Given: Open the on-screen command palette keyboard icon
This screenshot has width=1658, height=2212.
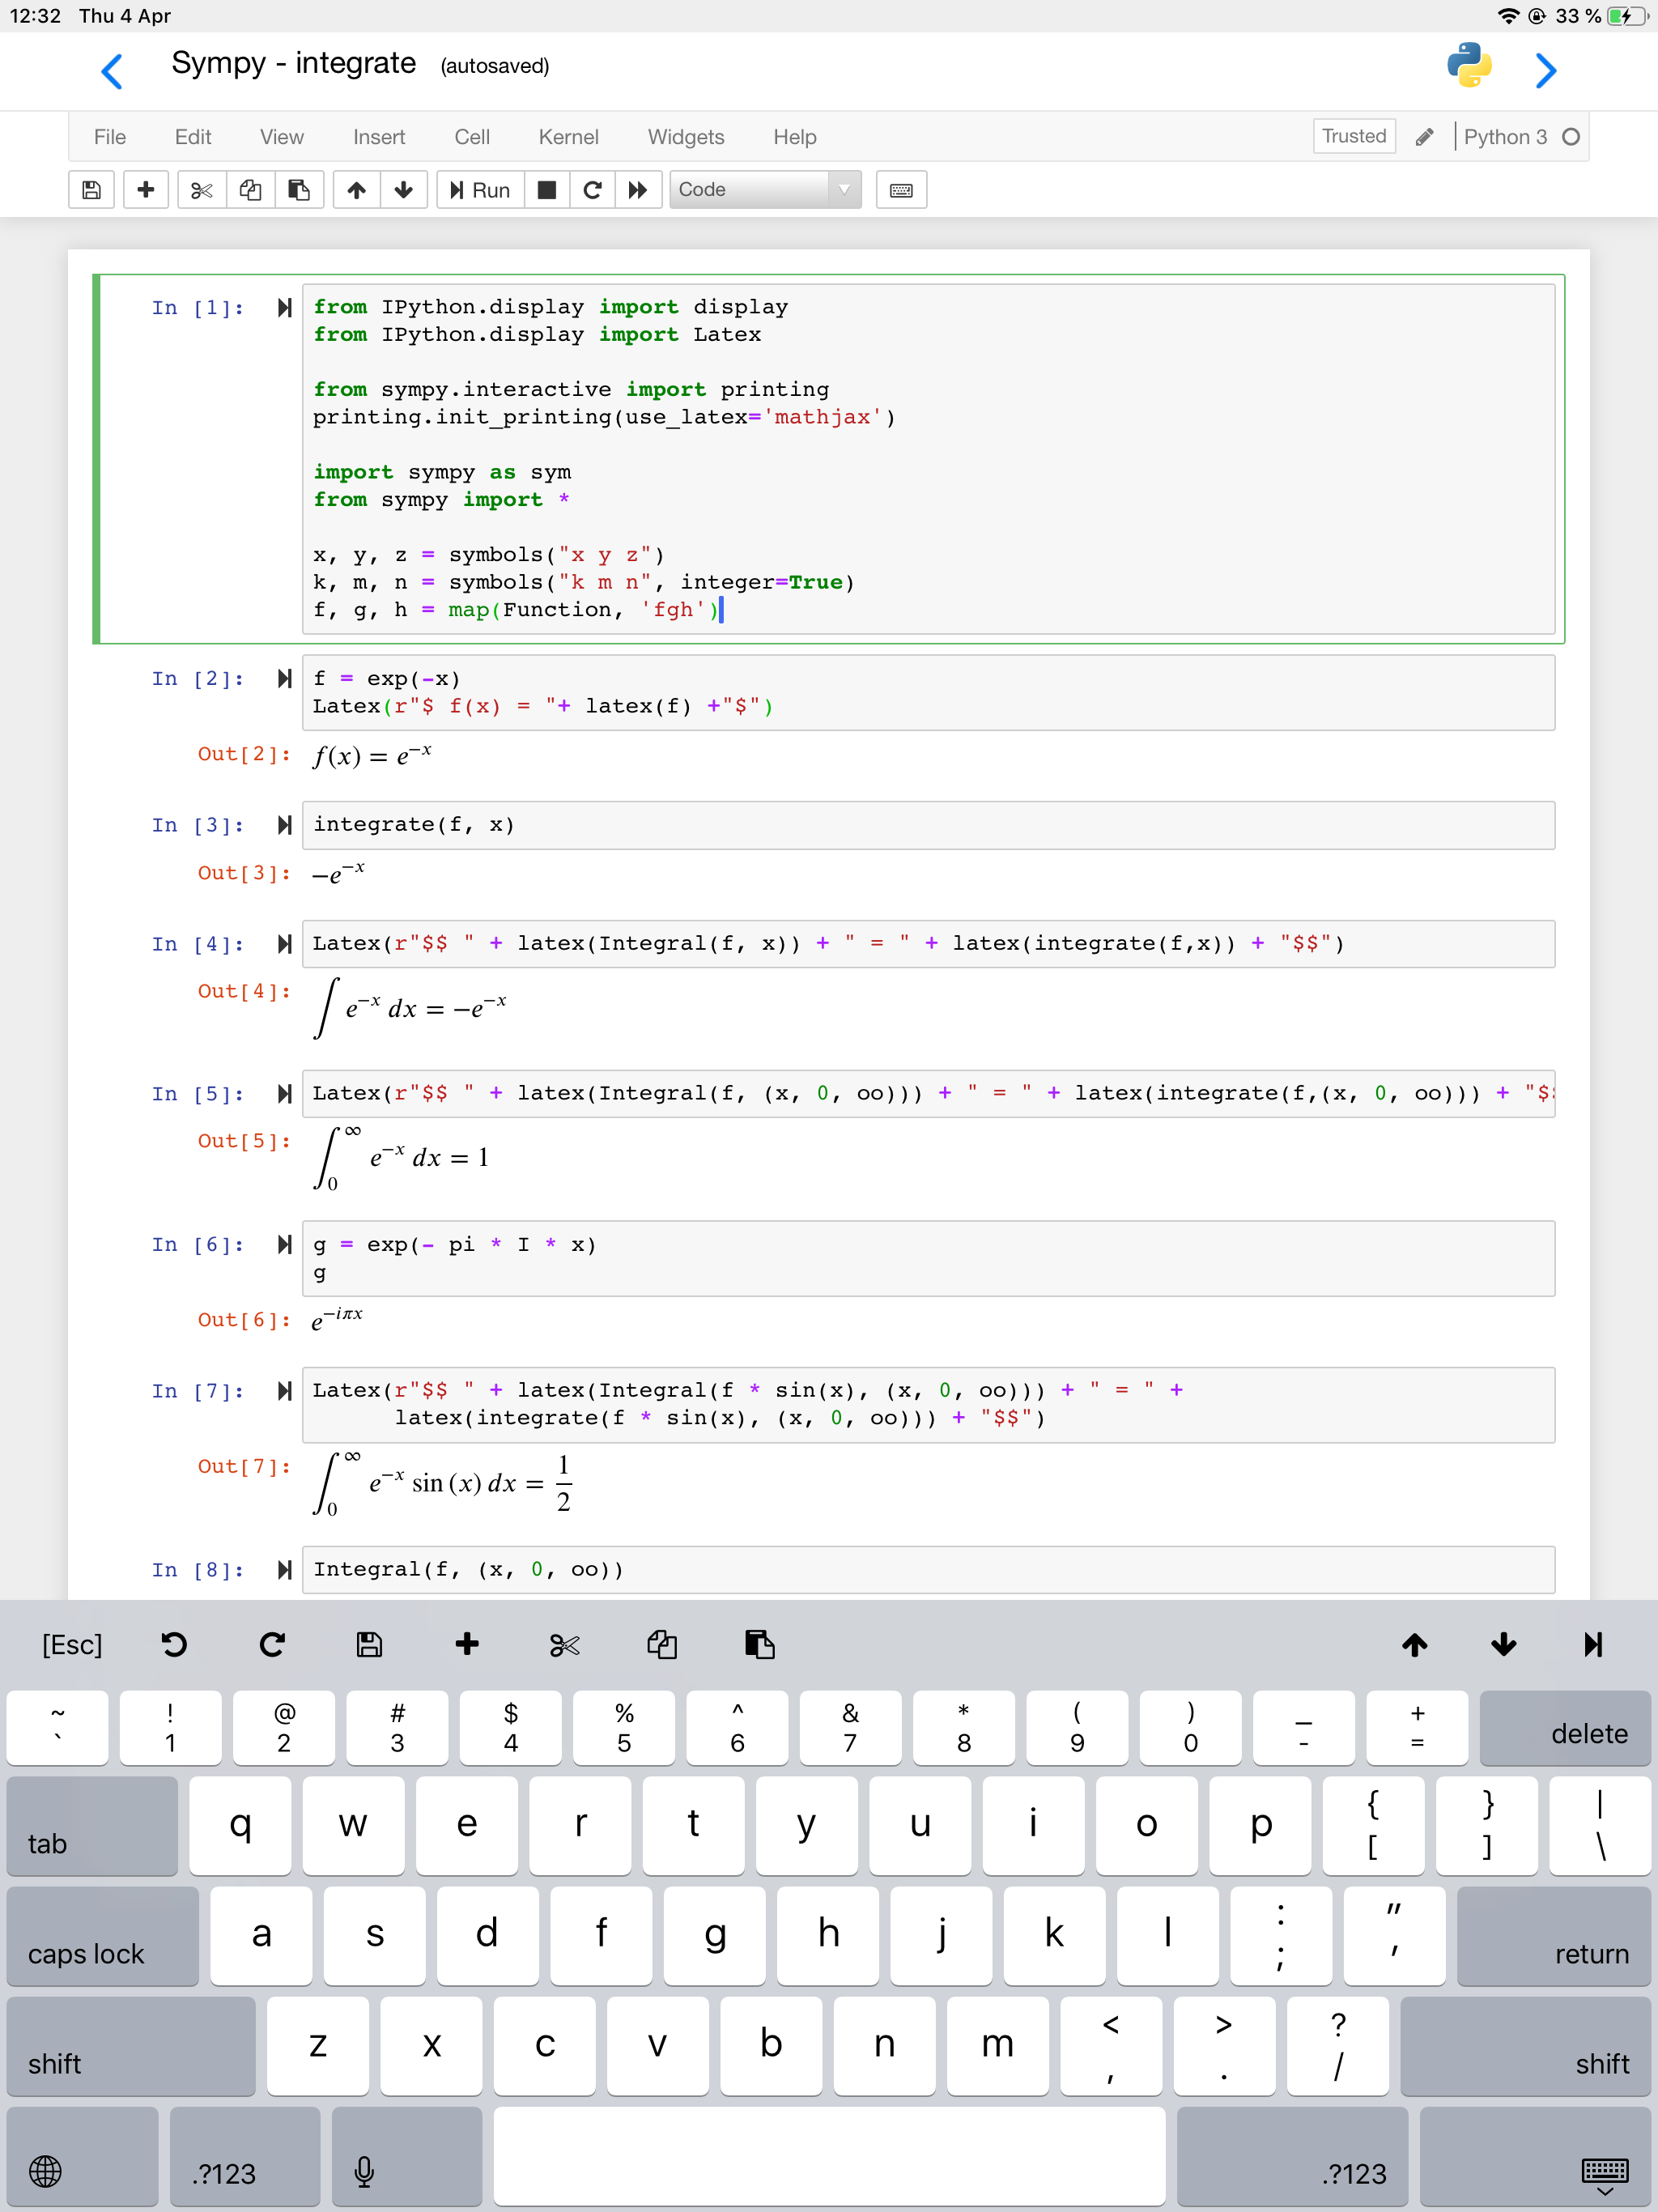Looking at the screenshot, I should 901,189.
